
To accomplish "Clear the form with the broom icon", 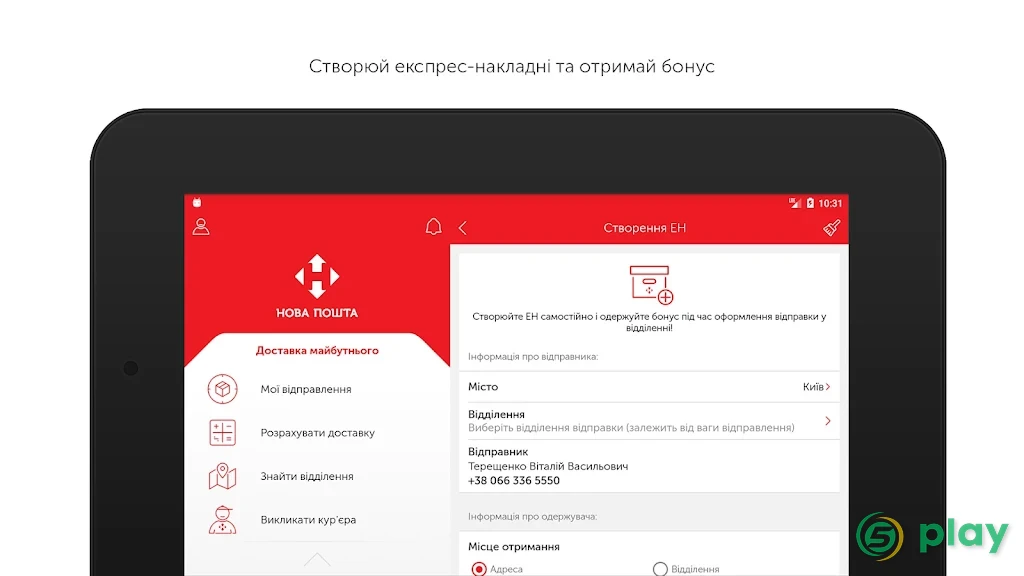I will point(831,227).
